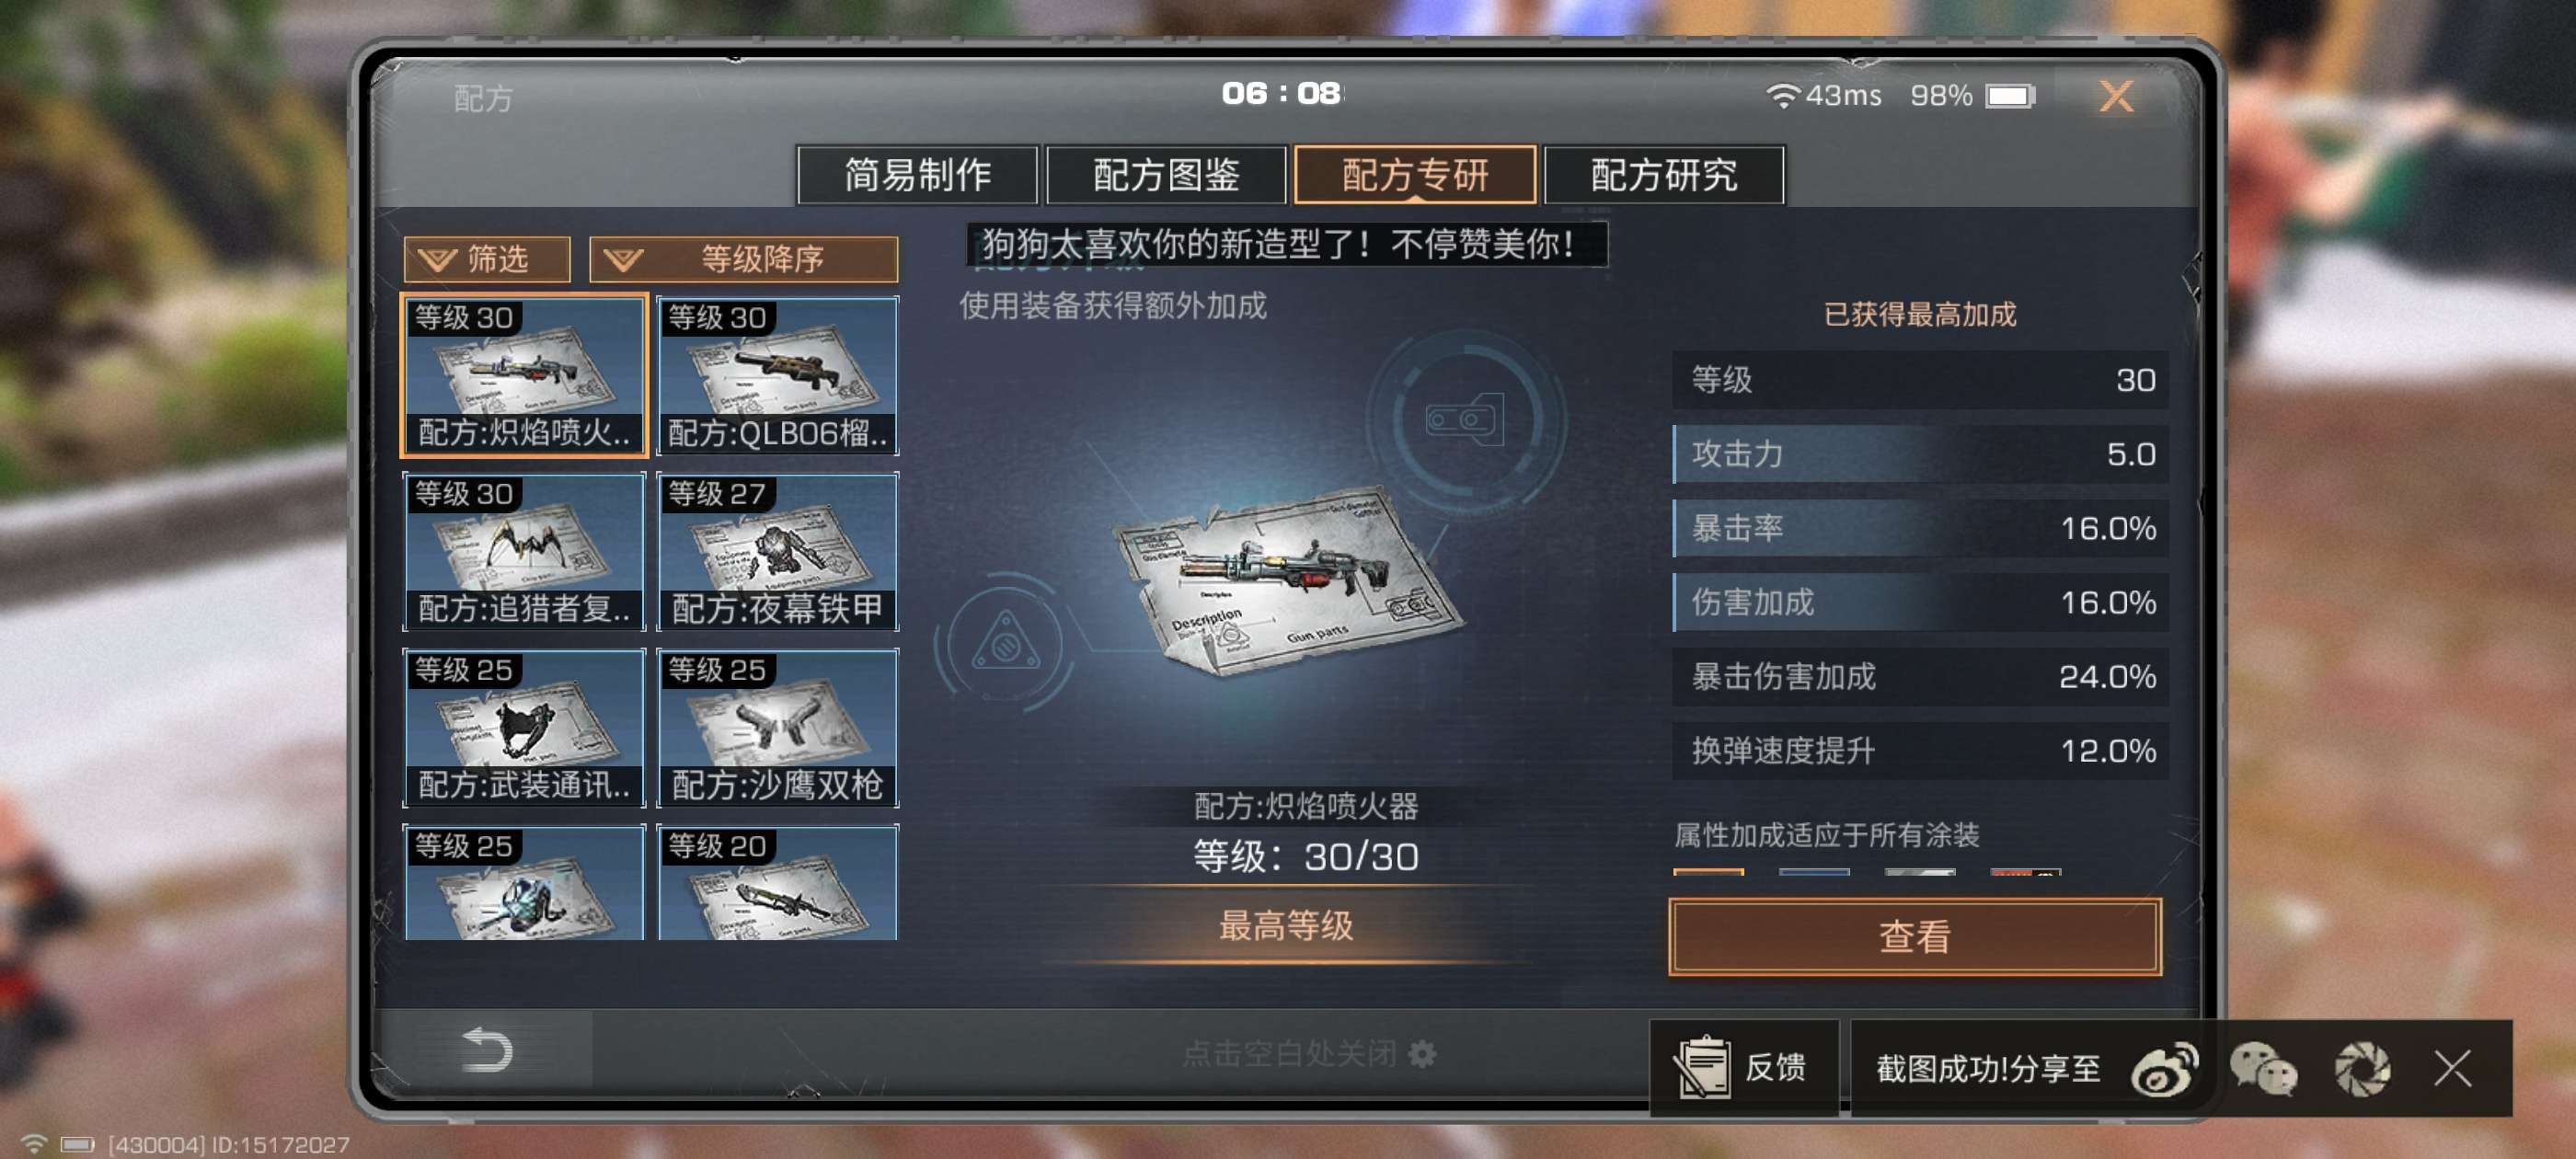This screenshot has width=2576, height=1159.
Task: Dismiss the screenshot share bar
Action: (x=2453, y=1068)
